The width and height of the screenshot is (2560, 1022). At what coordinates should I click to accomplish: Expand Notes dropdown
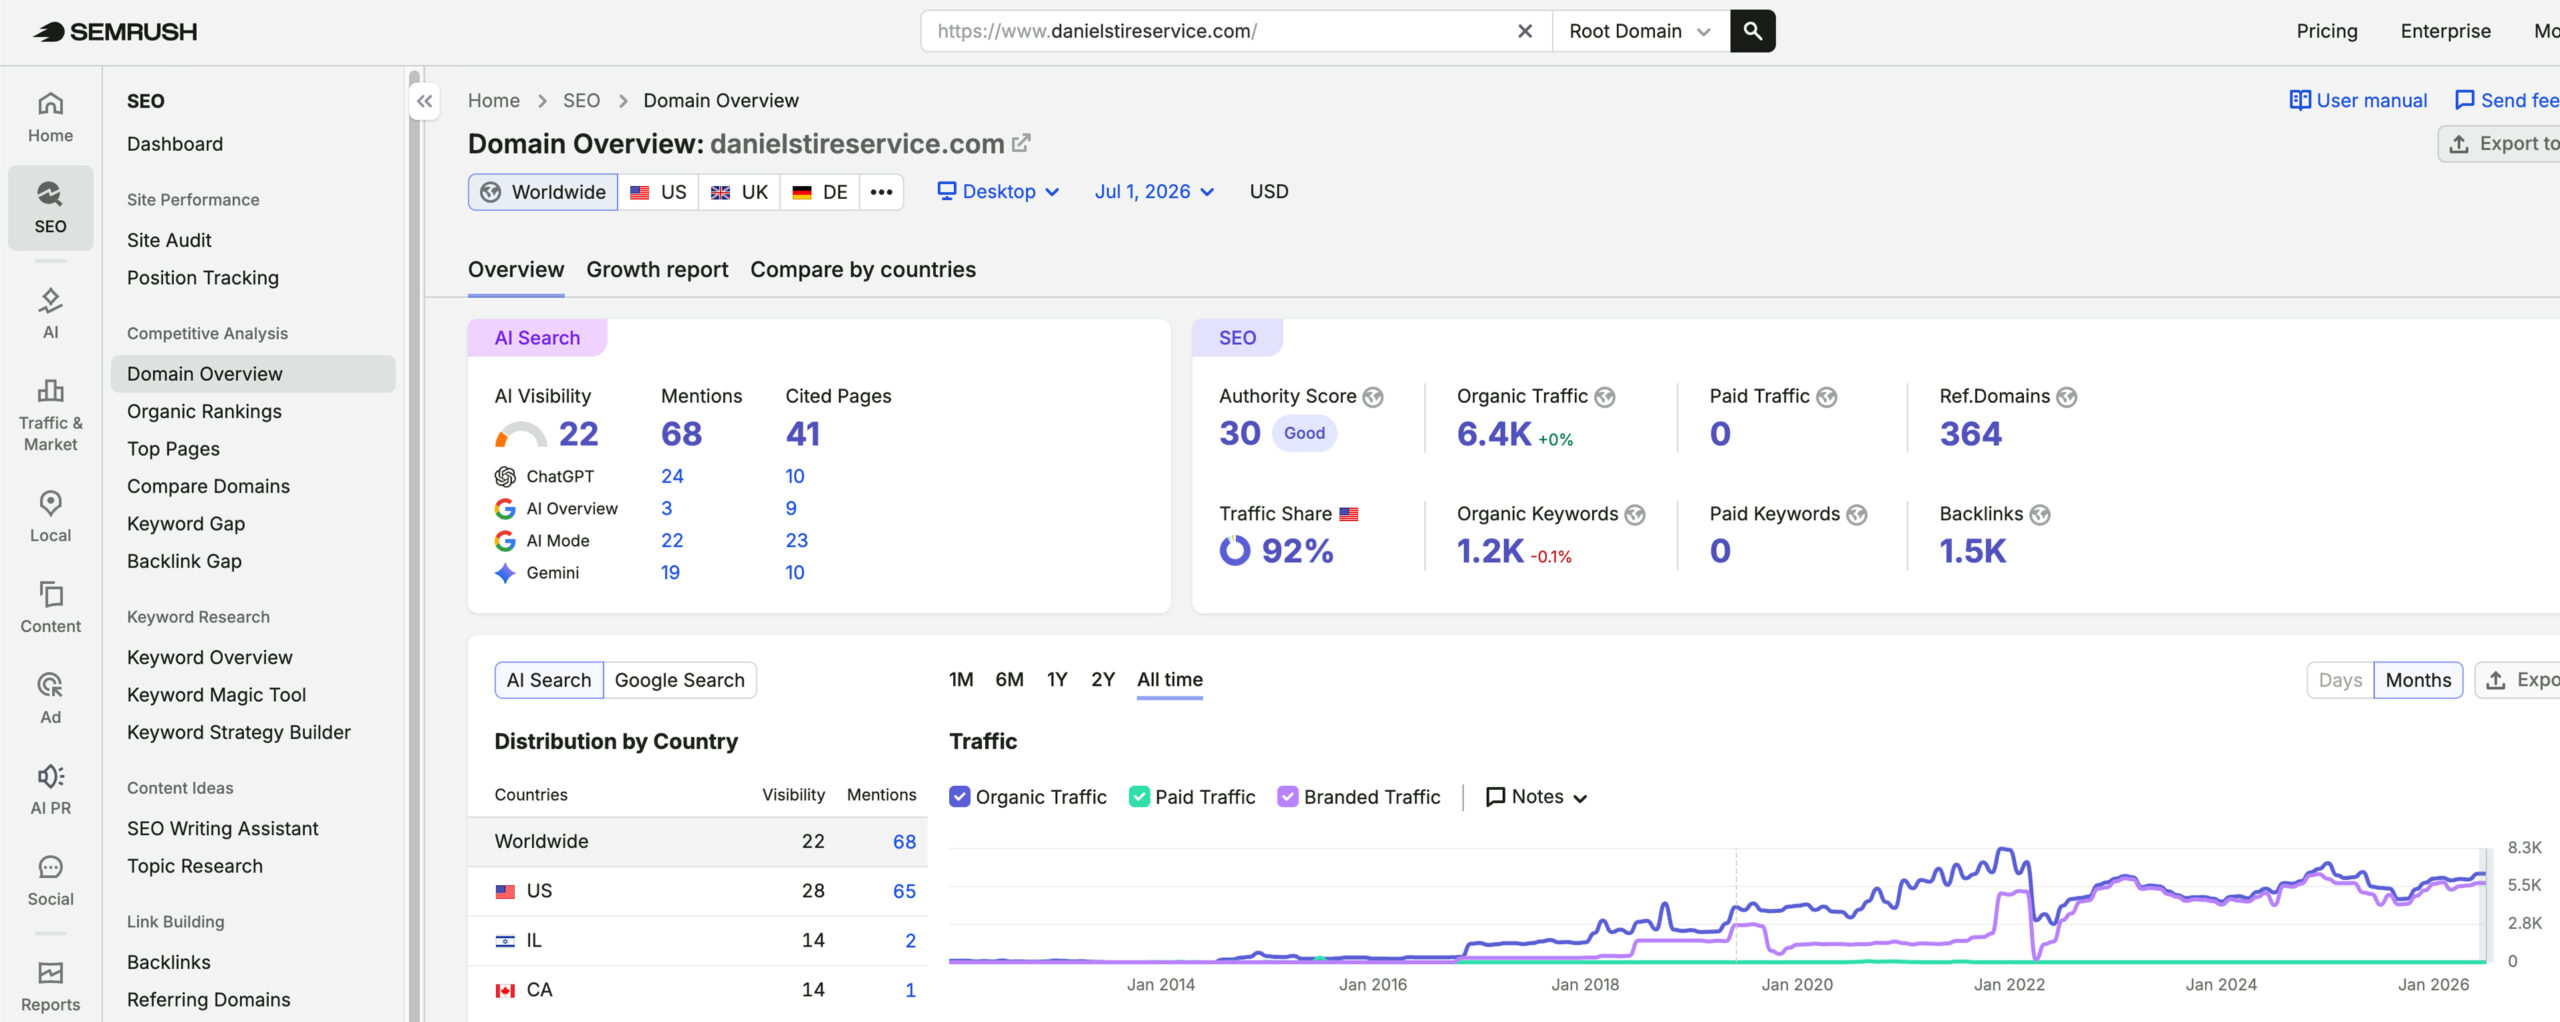pyautogui.click(x=1537, y=796)
